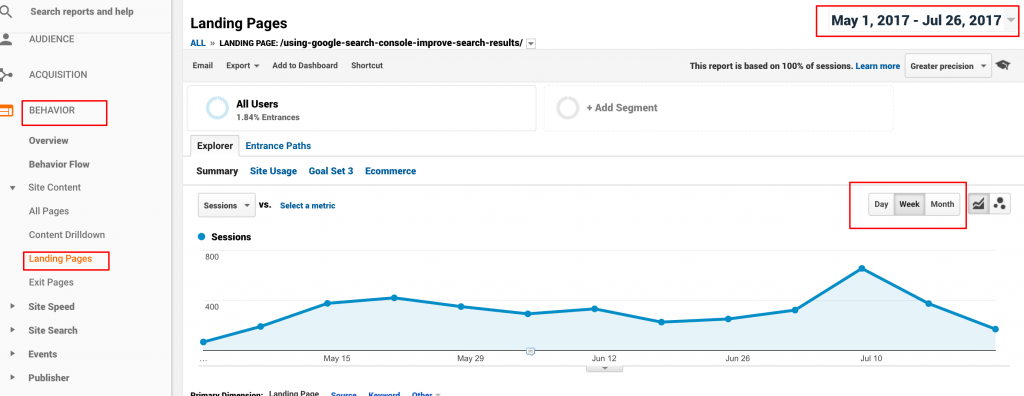
Task: Switch to line chart view icon
Action: (x=978, y=205)
